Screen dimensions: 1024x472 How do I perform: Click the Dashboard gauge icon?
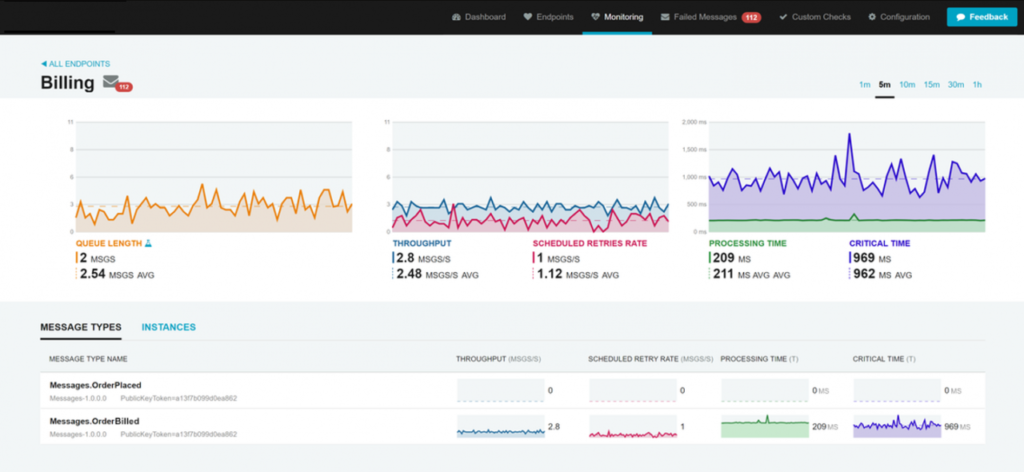[456, 17]
